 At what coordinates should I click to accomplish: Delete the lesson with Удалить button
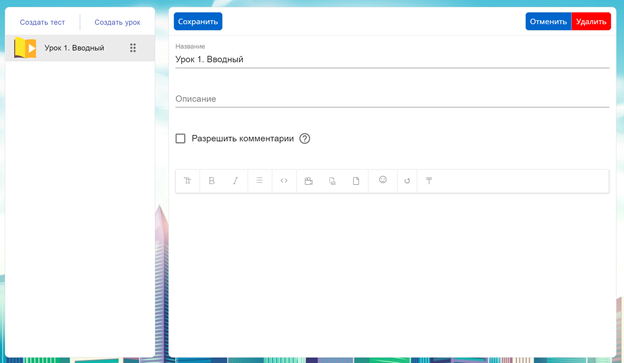[x=591, y=21]
